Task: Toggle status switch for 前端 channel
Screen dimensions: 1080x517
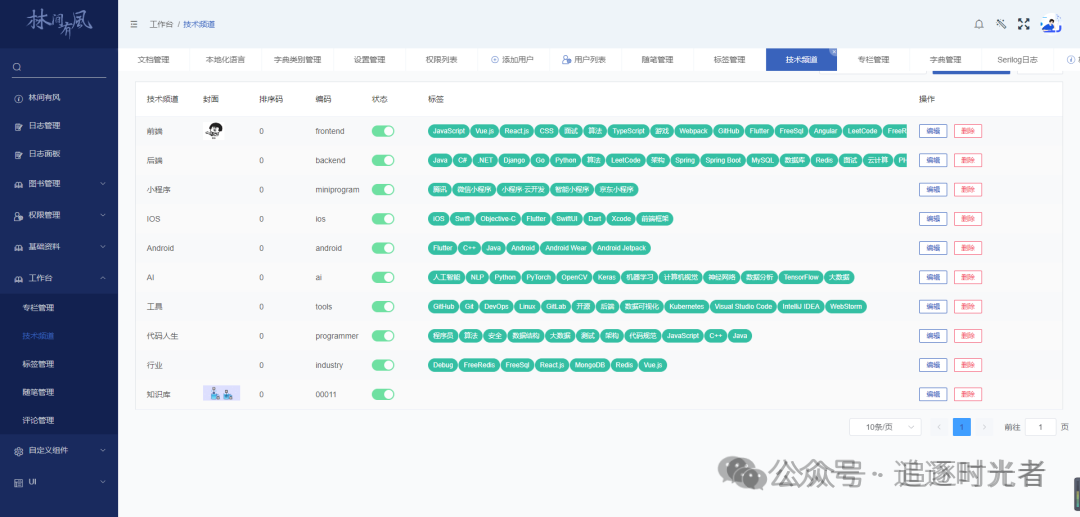Action: tap(383, 131)
